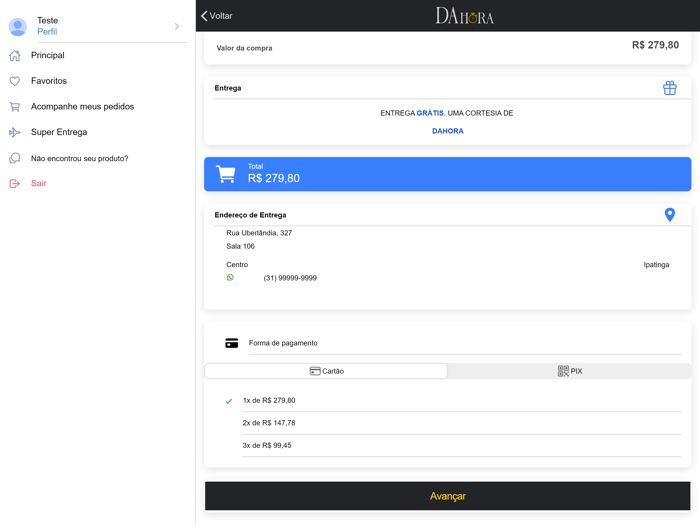Choose 2x de R$ 147,78 installment option

tap(269, 423)
